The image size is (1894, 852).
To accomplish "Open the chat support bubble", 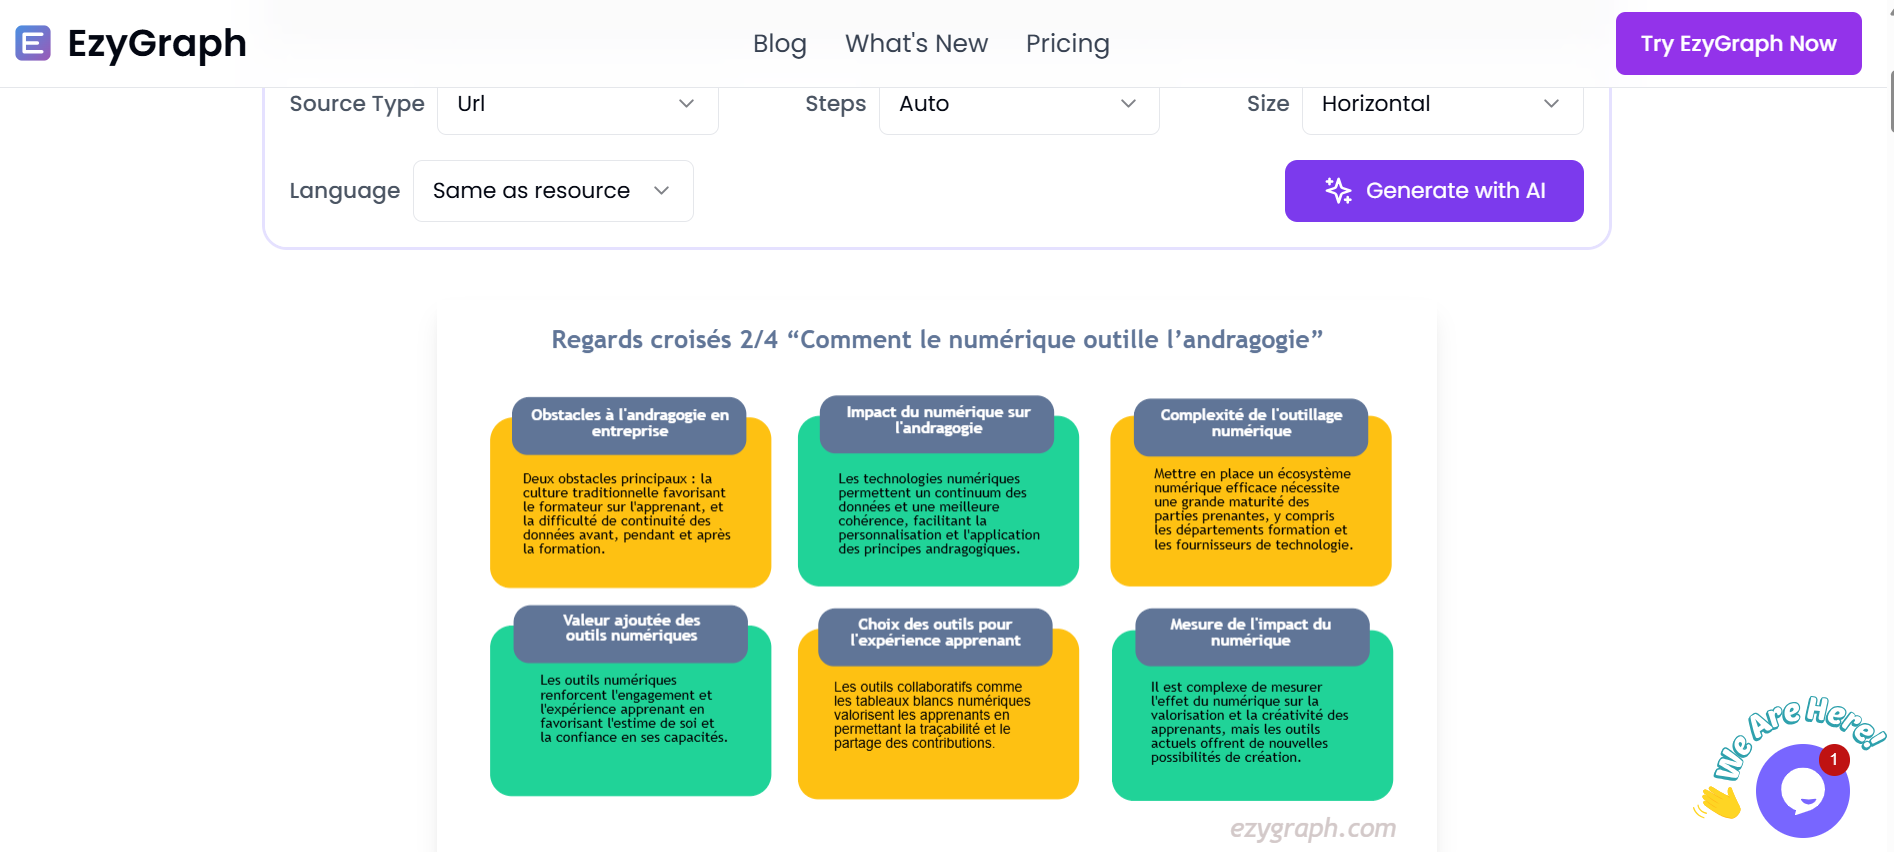I will pos(1802,792).
